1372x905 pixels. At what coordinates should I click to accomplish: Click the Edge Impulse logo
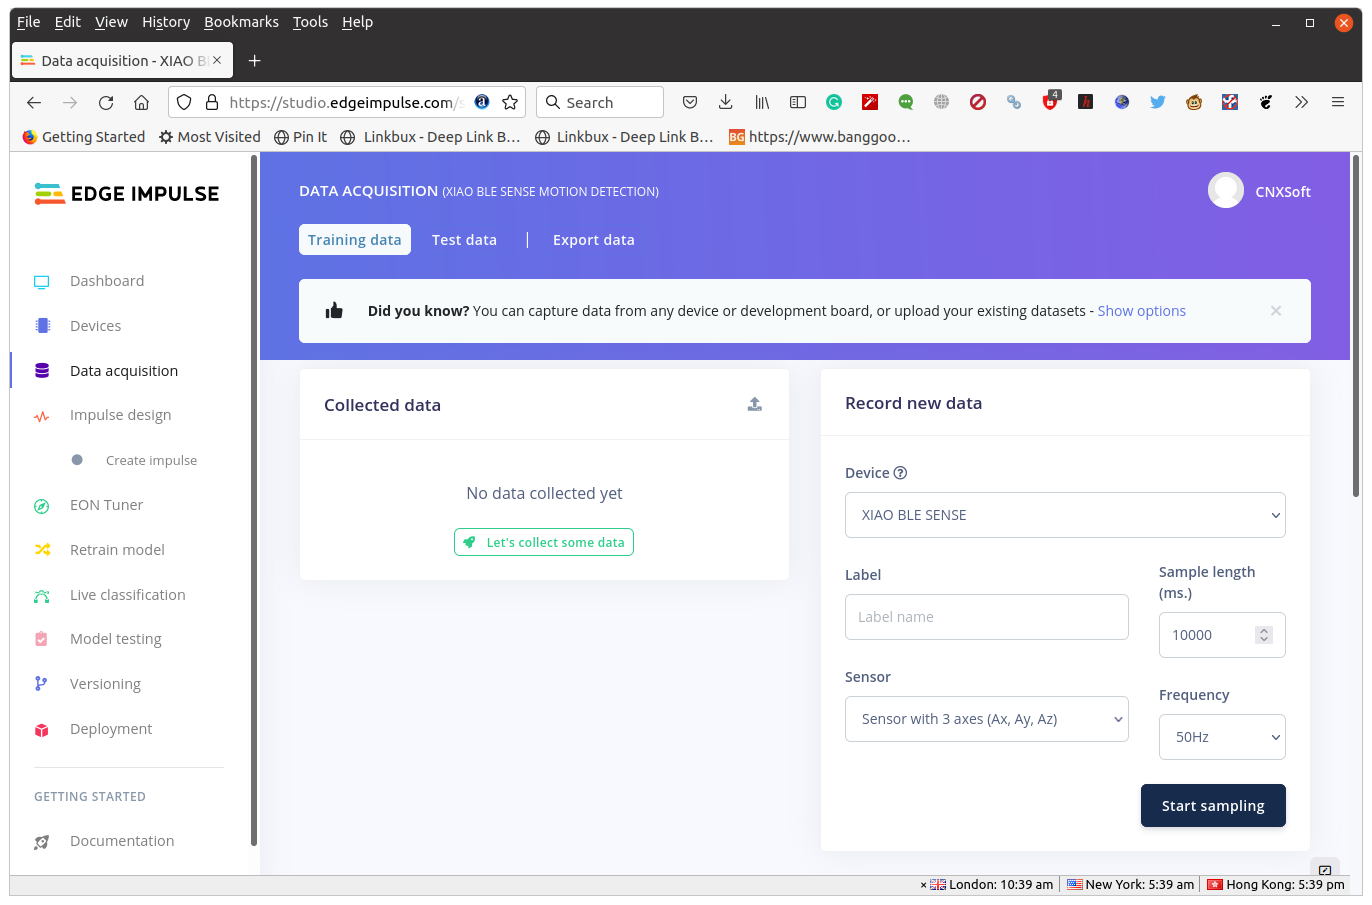point(126,194)
